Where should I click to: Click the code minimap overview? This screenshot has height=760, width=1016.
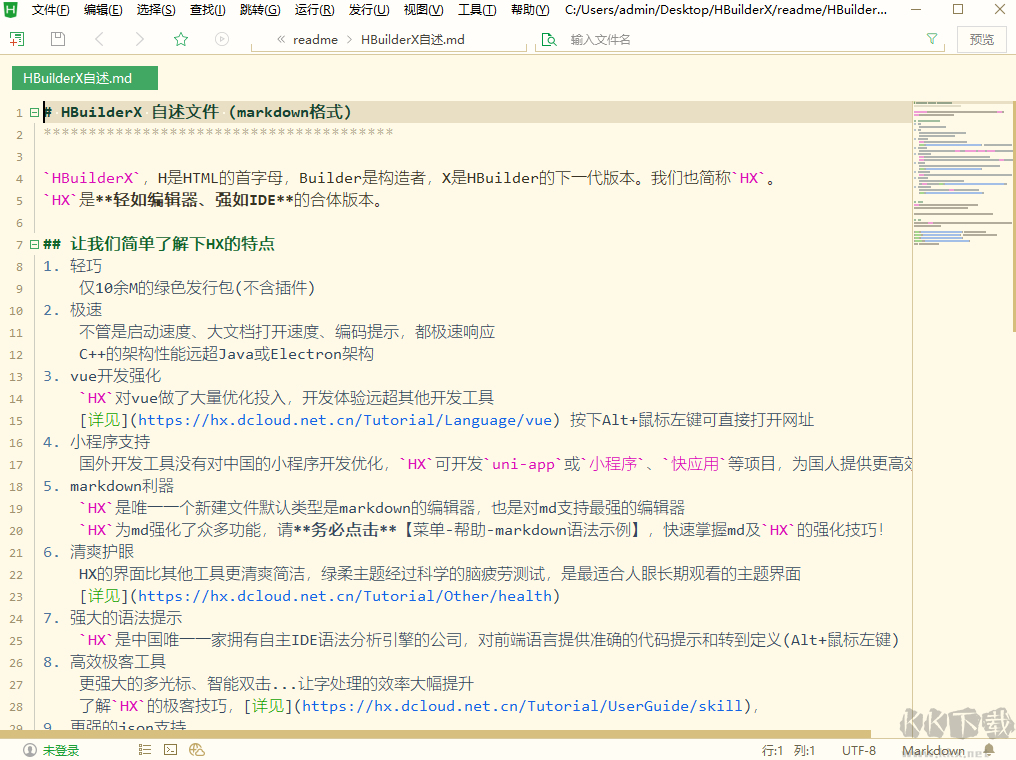point(960,175)
